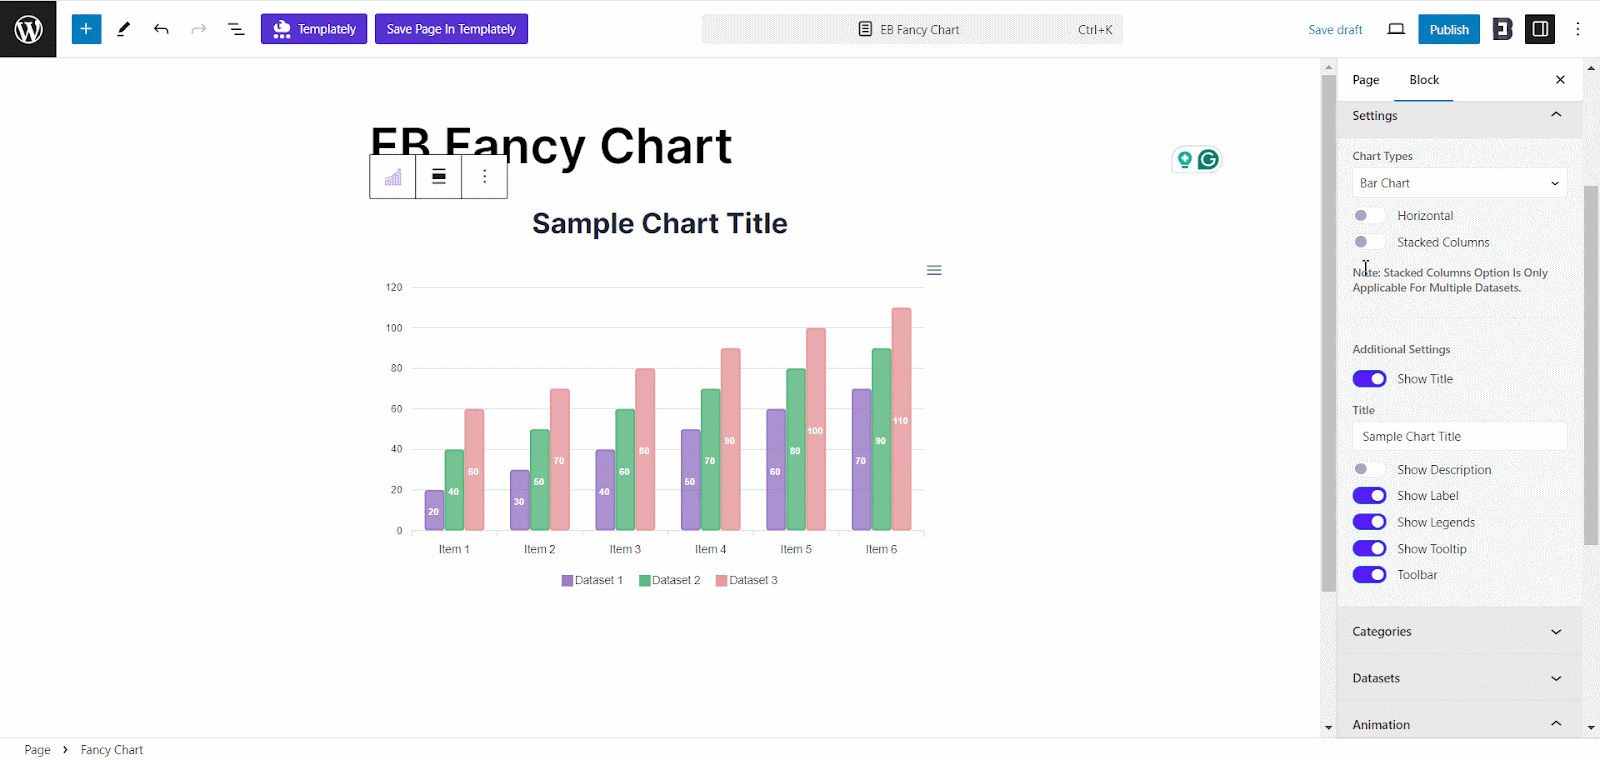Viewport: 1600px width, 760px height.
Task: Collapse the Animation section
Action: [x=1458, y=723]
